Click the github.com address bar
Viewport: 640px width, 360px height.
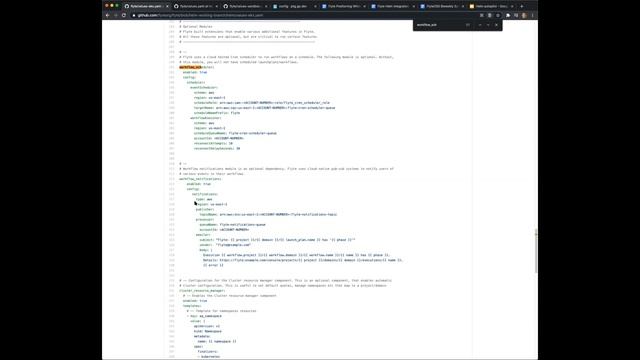point(302,15)
